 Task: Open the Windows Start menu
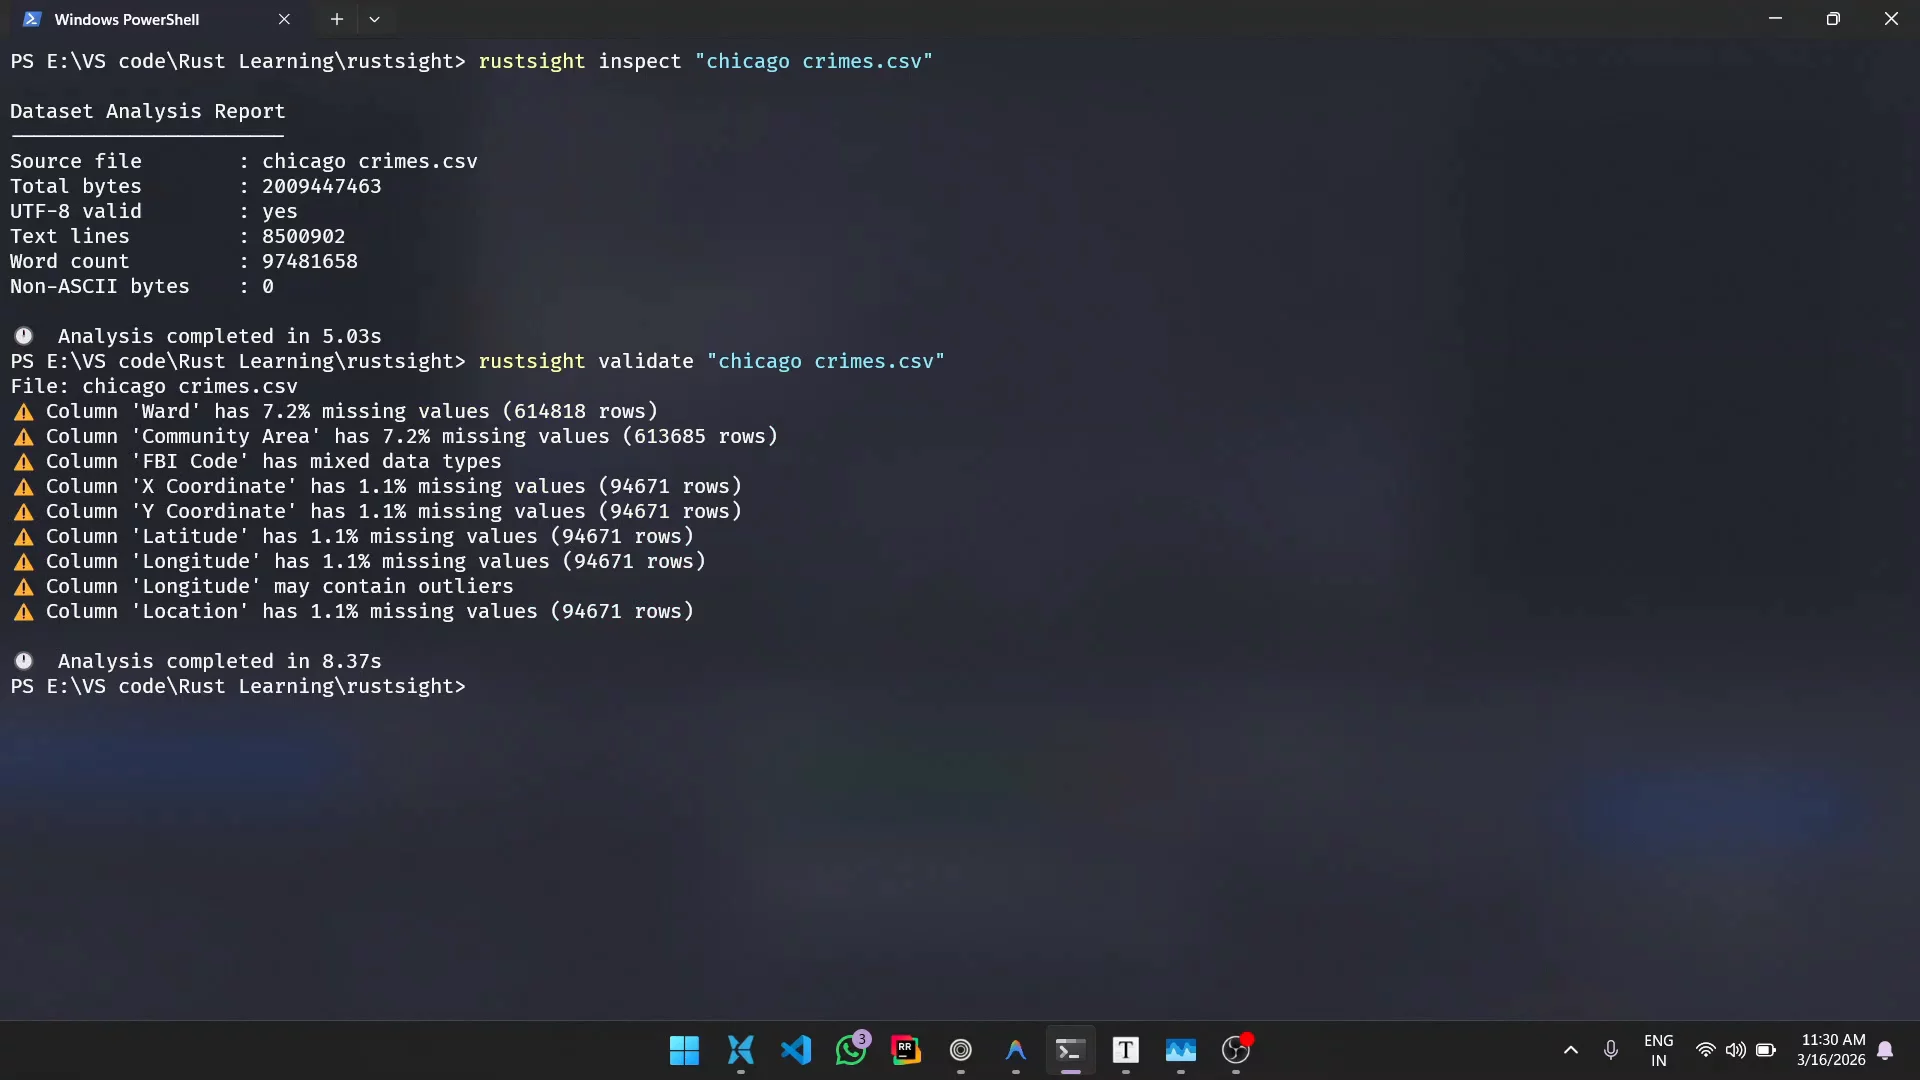click(x=684, y=1050)
